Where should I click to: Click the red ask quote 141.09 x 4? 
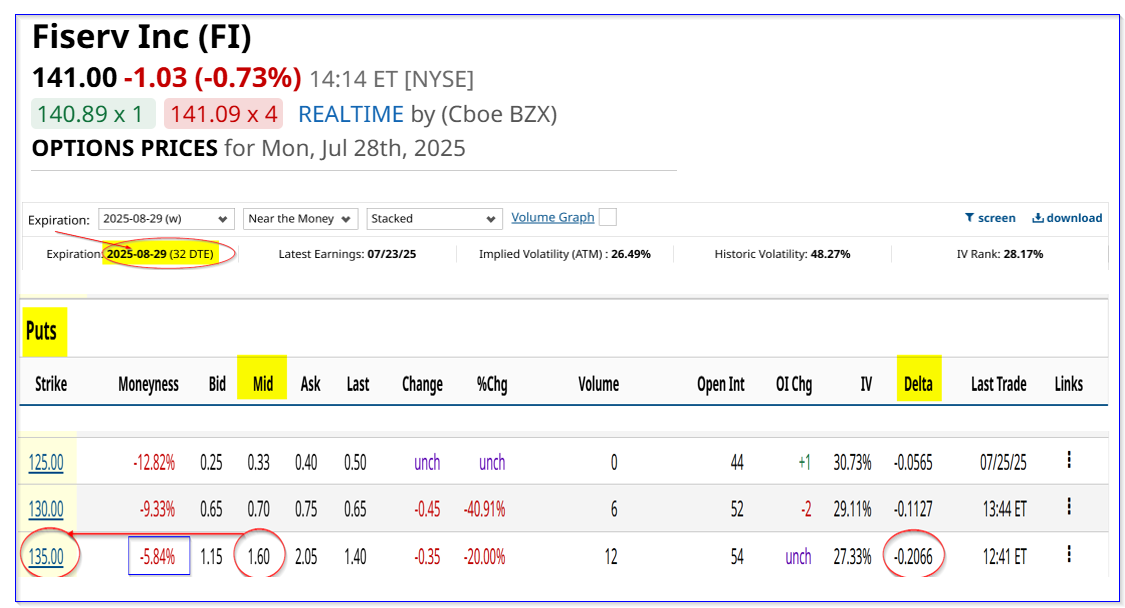pos(224,113)
